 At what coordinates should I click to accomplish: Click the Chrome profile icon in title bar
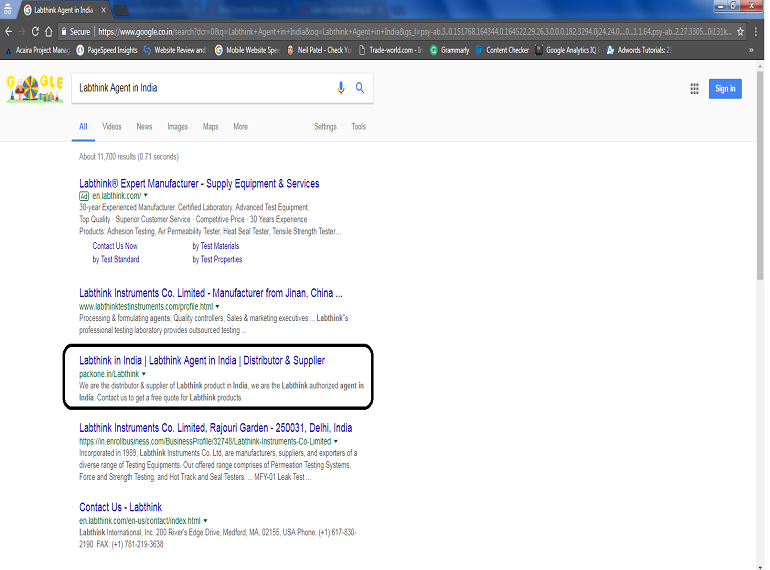pyautogui.click(x=7, y=9)
